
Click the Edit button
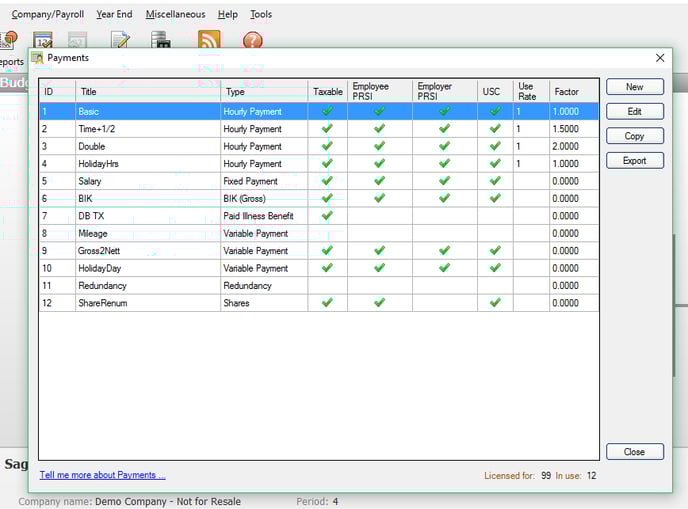pyautogui.click(x=634, y=111)
